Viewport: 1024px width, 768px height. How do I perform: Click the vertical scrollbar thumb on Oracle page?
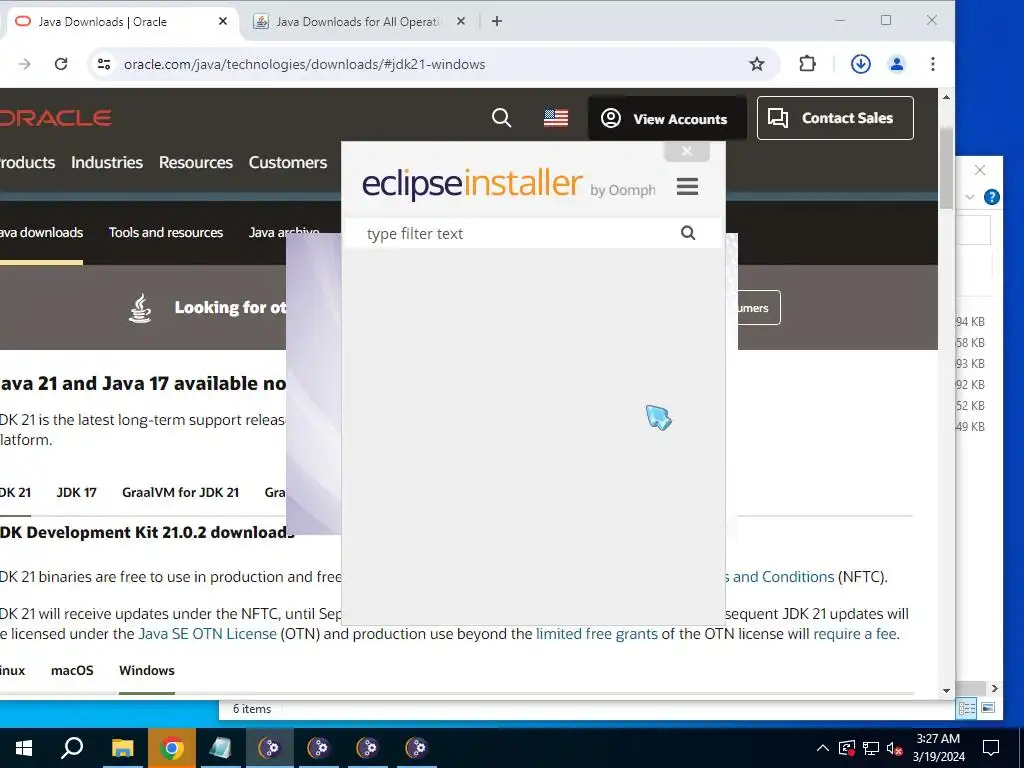946,168
